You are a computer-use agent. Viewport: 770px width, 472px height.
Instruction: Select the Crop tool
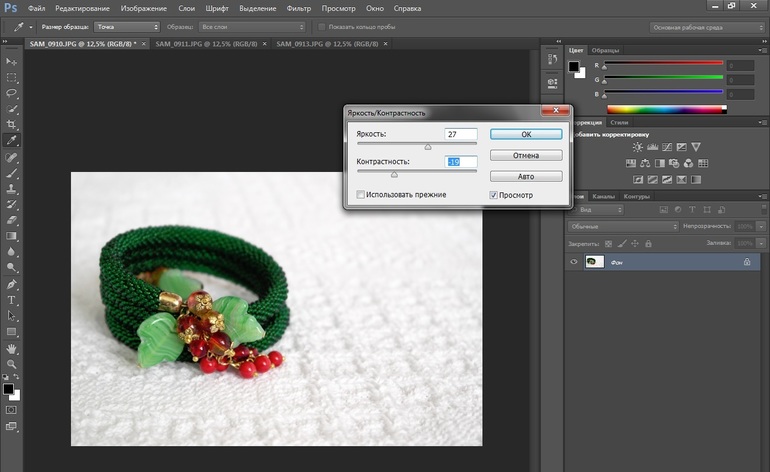click(12, 125)
